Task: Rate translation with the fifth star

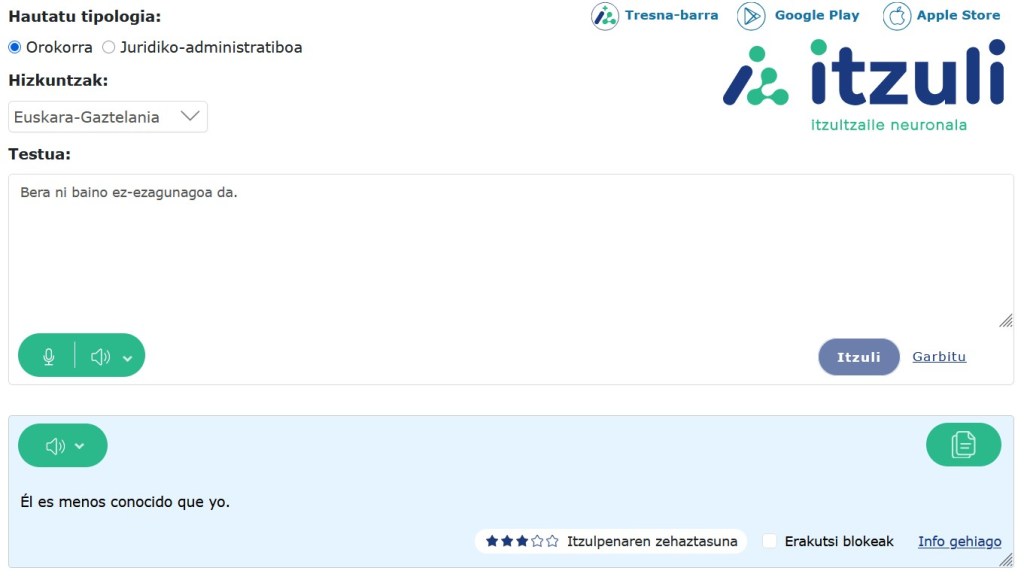Action: click(x=553, y=541)
